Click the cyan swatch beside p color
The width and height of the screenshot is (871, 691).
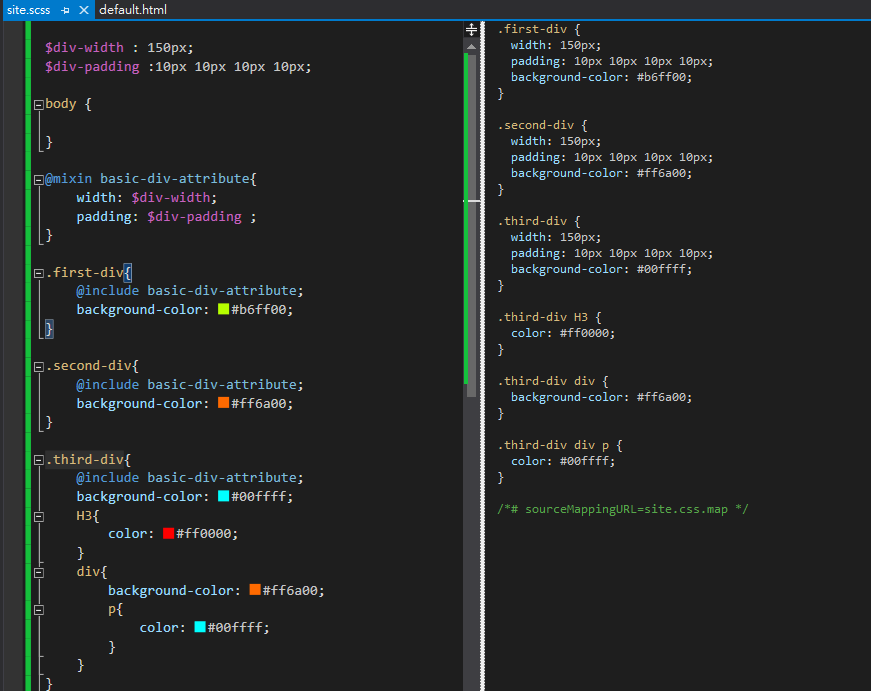200,627
